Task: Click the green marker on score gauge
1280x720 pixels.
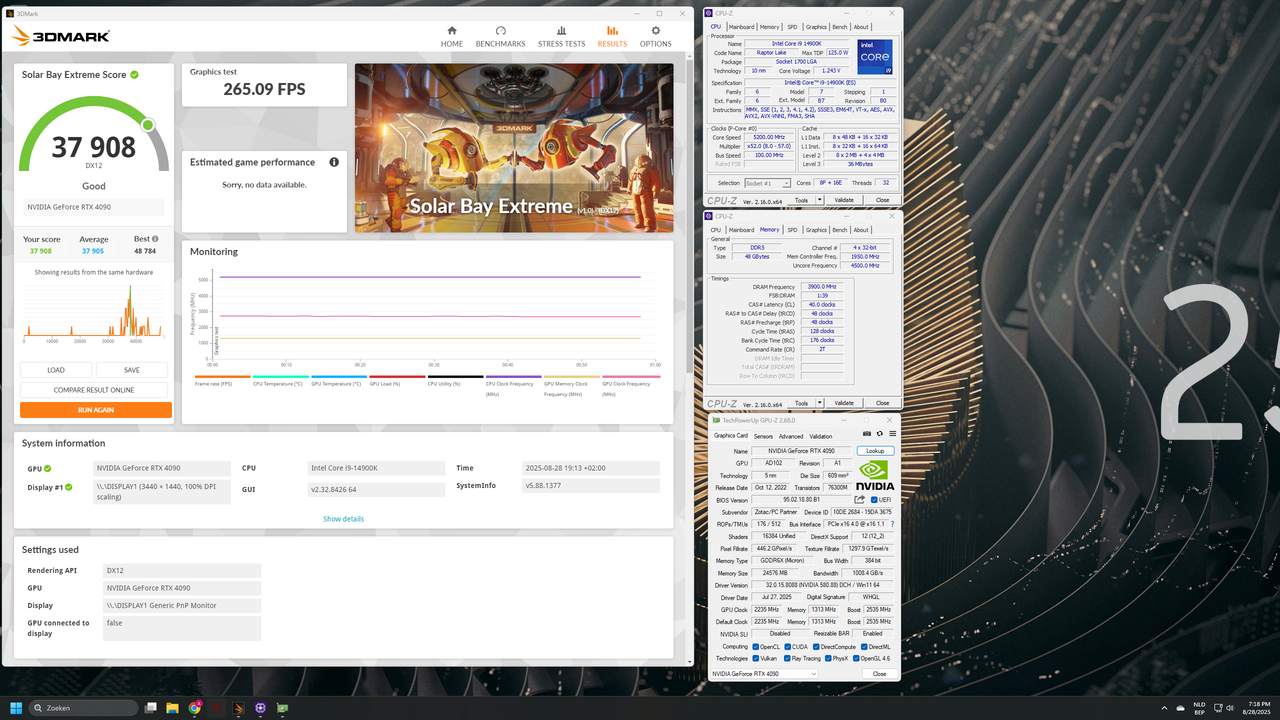Action: tap(148, 125)
